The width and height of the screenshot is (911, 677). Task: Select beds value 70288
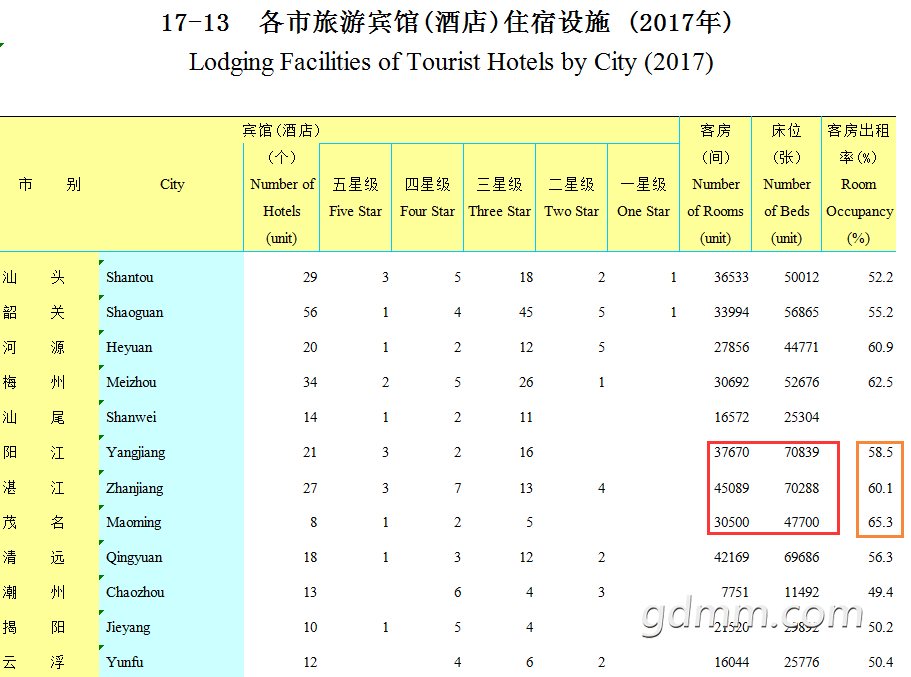[x=802, y=488]
